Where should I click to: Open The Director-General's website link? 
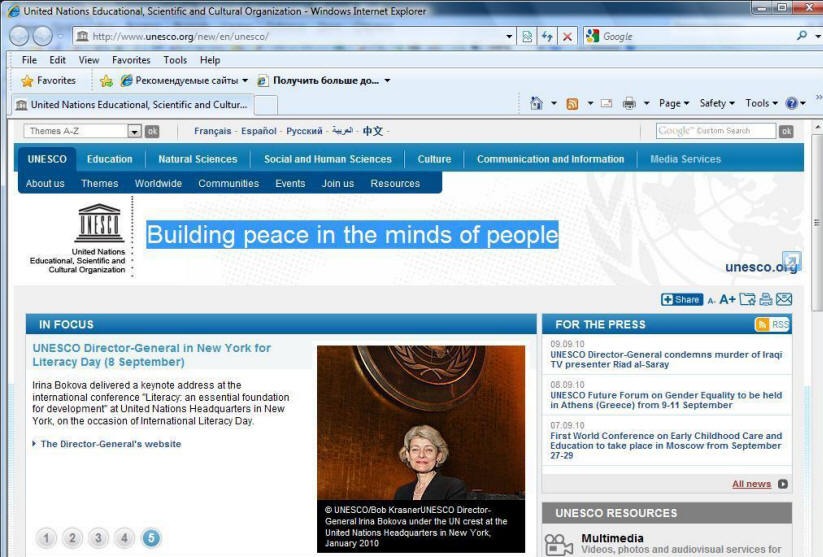pyautogui.click(x=111, y=444)
